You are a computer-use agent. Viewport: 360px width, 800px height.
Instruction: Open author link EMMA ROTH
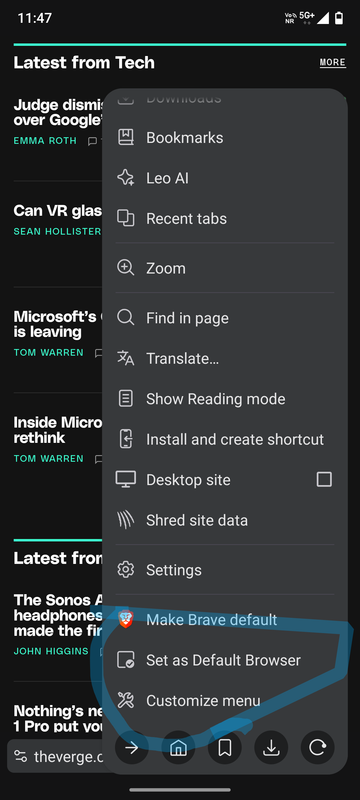[x=45, y=141]
